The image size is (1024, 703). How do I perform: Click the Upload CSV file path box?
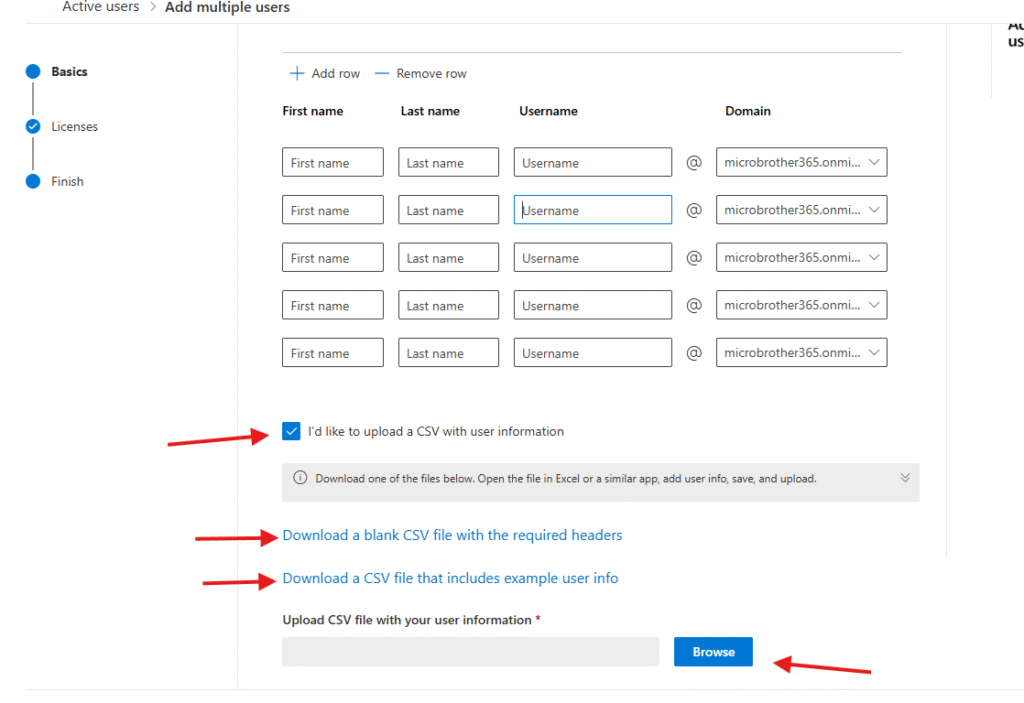[470, 652]
